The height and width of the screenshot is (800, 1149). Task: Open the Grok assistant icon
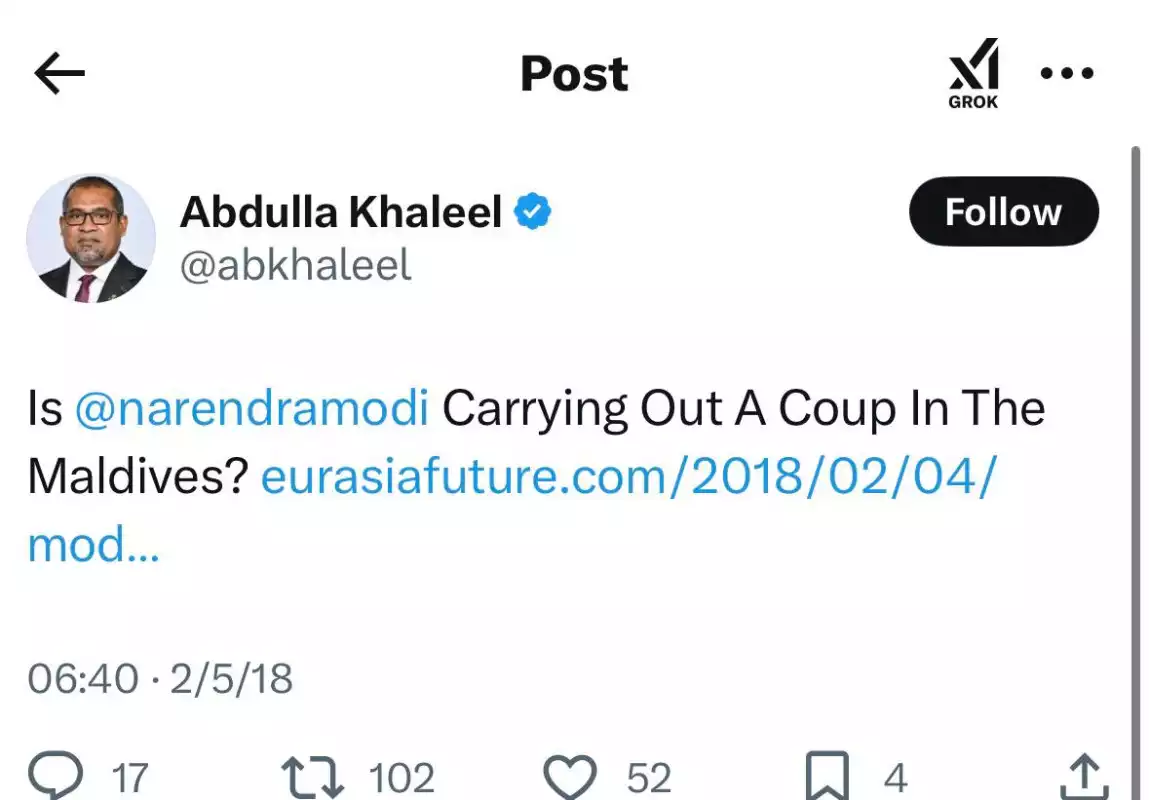pyautogui.click(x=973, y=73)
